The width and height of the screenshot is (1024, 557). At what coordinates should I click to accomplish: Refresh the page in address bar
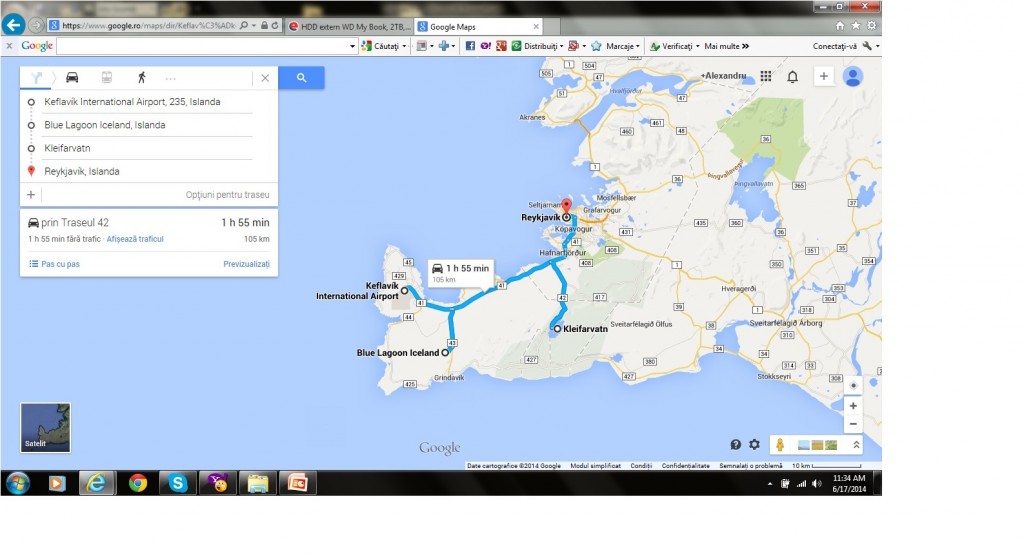[275, 25]
